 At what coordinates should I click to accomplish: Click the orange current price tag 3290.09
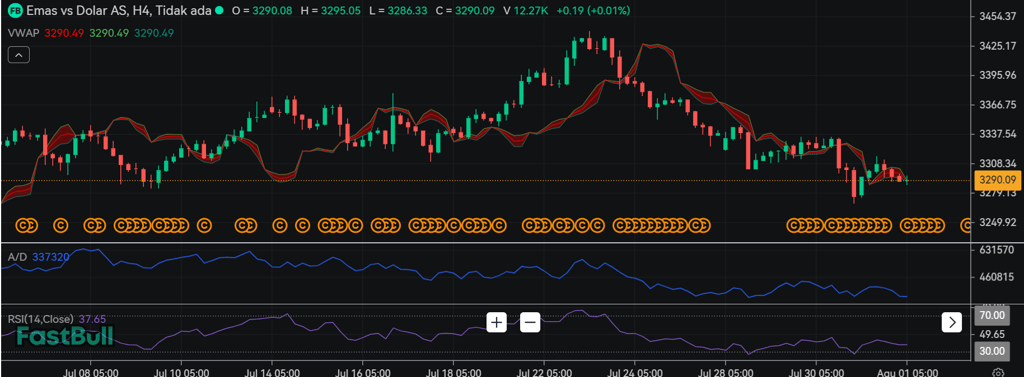997,181
